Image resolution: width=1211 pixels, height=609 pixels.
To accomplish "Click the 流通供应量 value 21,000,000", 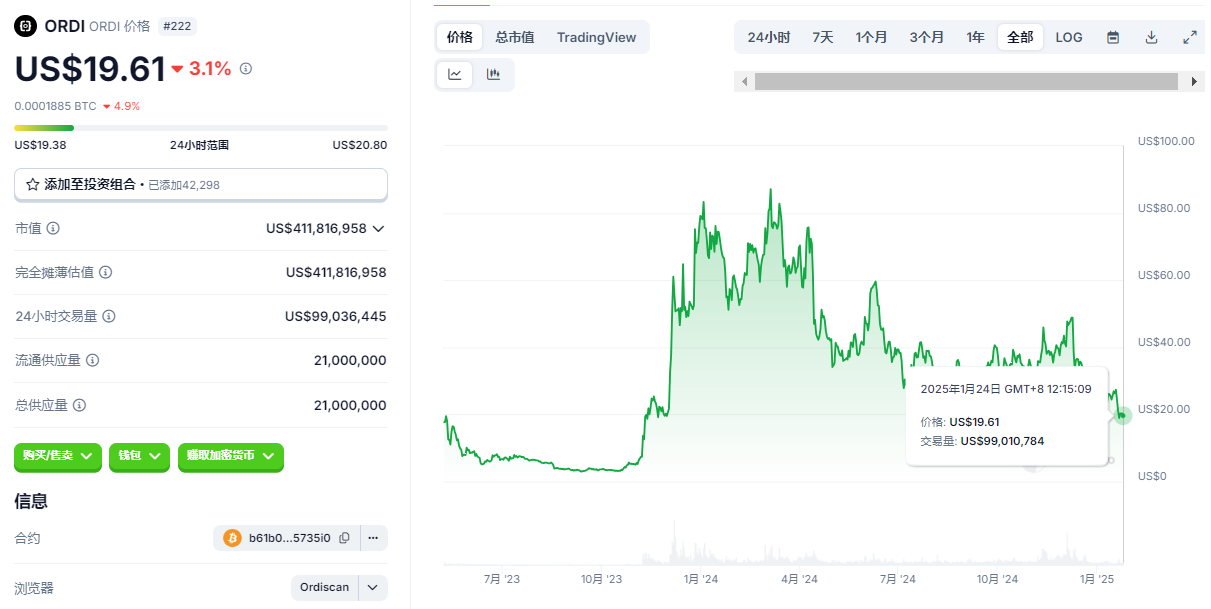I will (350, 360).
